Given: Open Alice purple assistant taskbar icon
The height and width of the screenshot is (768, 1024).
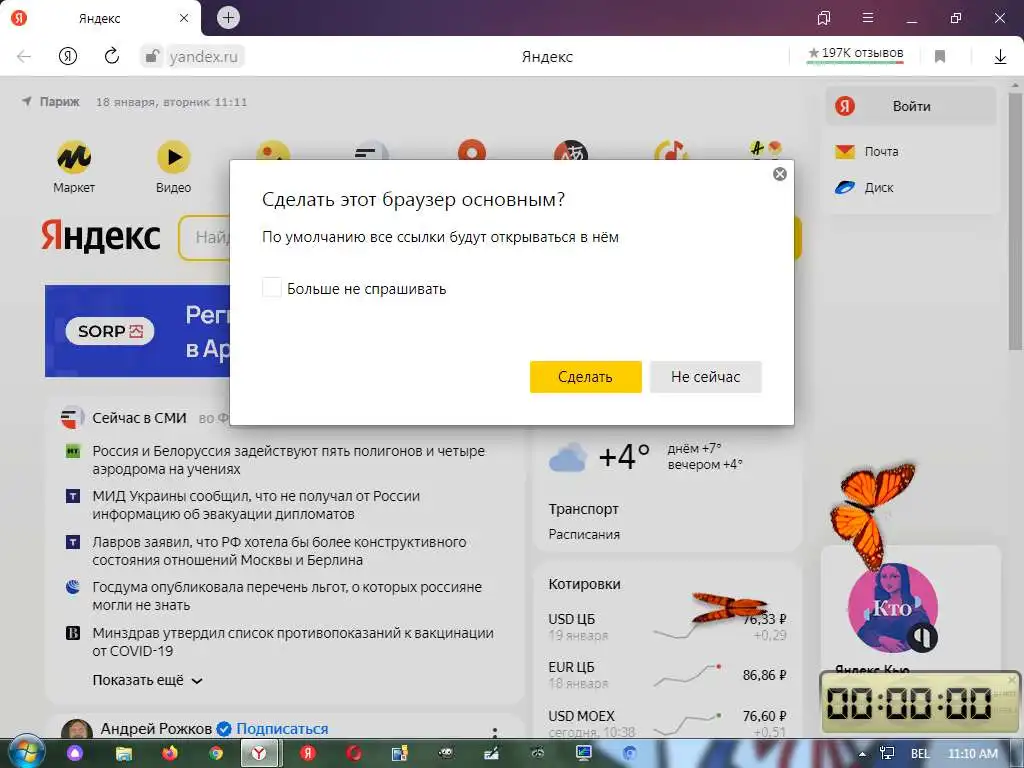Looking at the screenshot, I should [75, 753].
